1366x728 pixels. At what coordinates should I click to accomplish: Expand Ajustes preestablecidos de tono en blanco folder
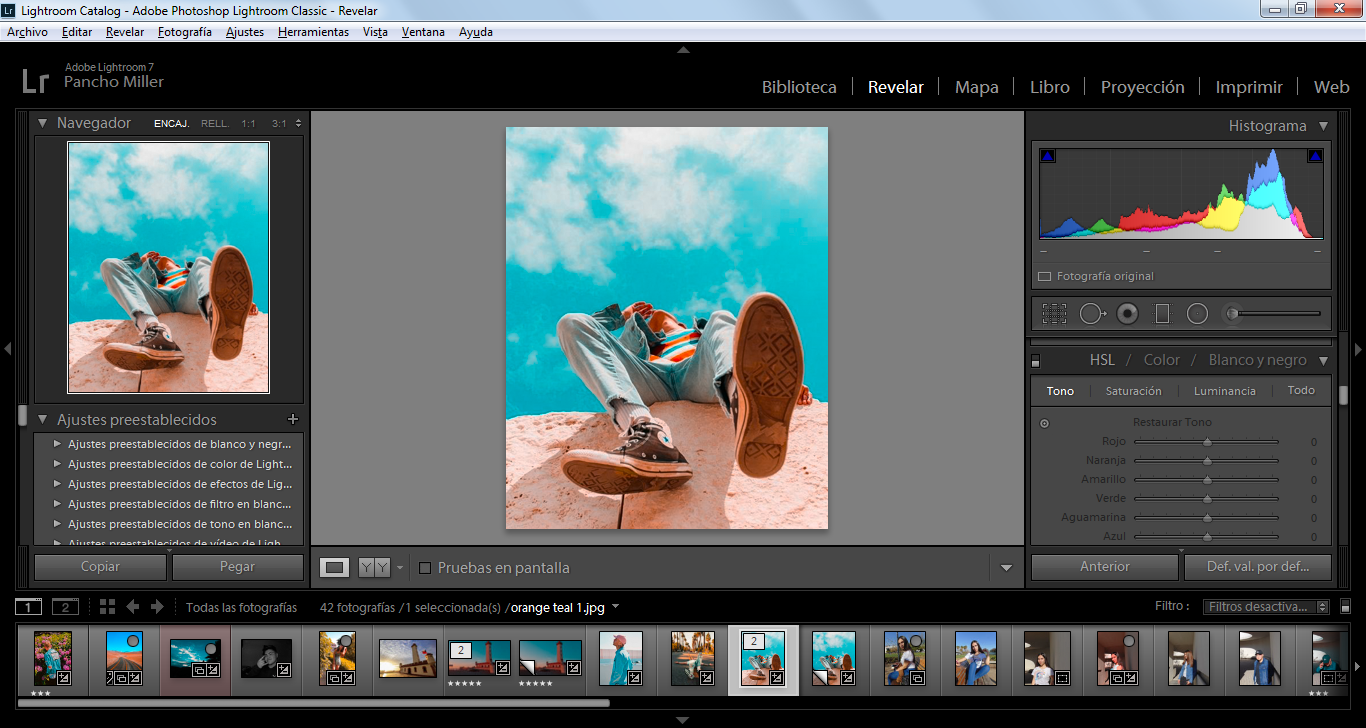point(57,524)
